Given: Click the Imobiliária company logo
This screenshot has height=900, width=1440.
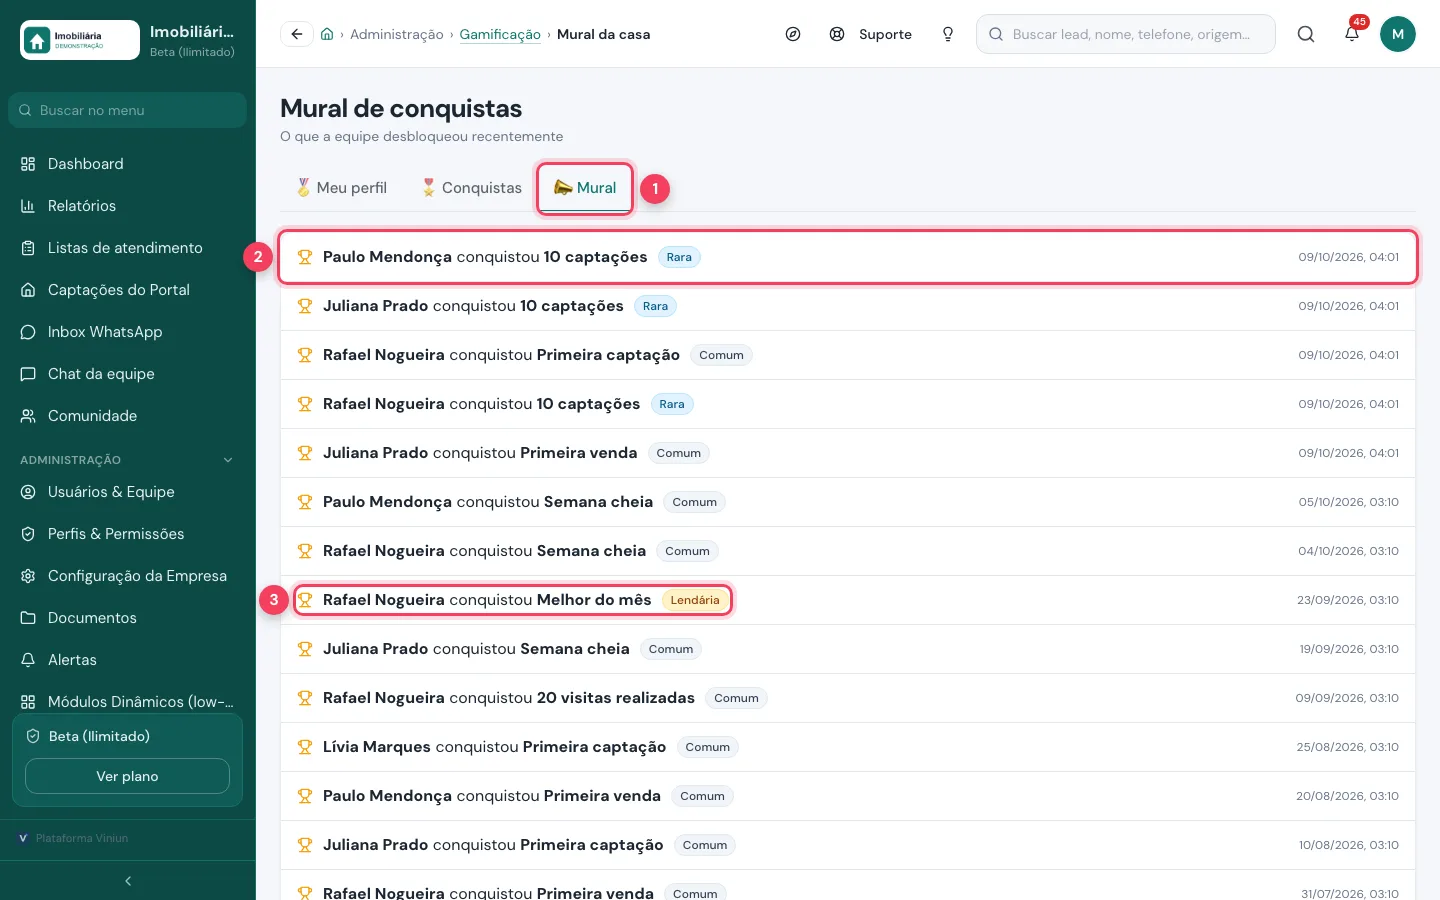Looking at the screenshot, I should [80, 40].
